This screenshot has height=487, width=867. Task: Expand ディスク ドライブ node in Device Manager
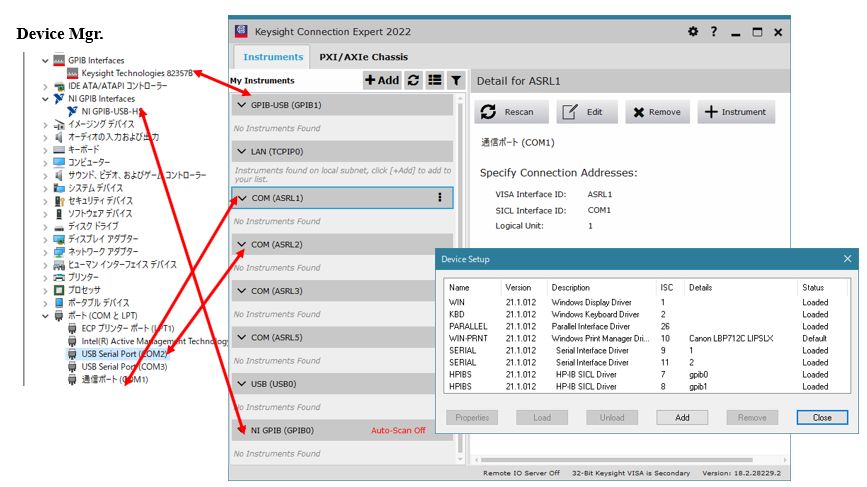click(x=45, y=226)
